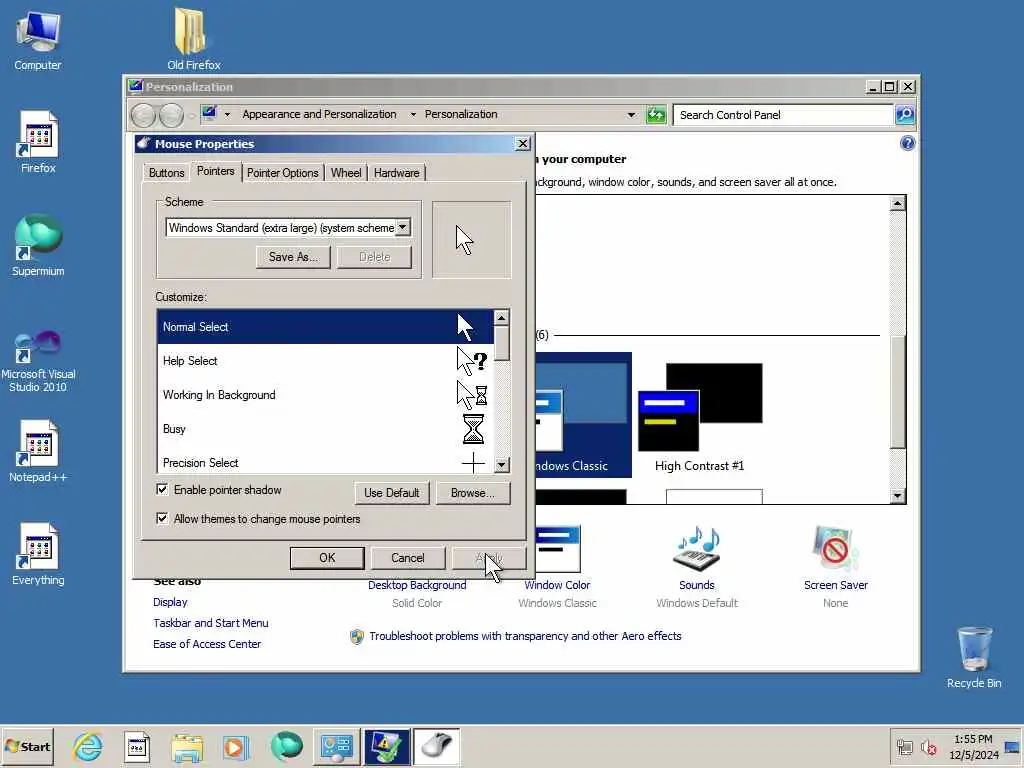Open the Taskbar and Start Menu link

click(210, 623)
